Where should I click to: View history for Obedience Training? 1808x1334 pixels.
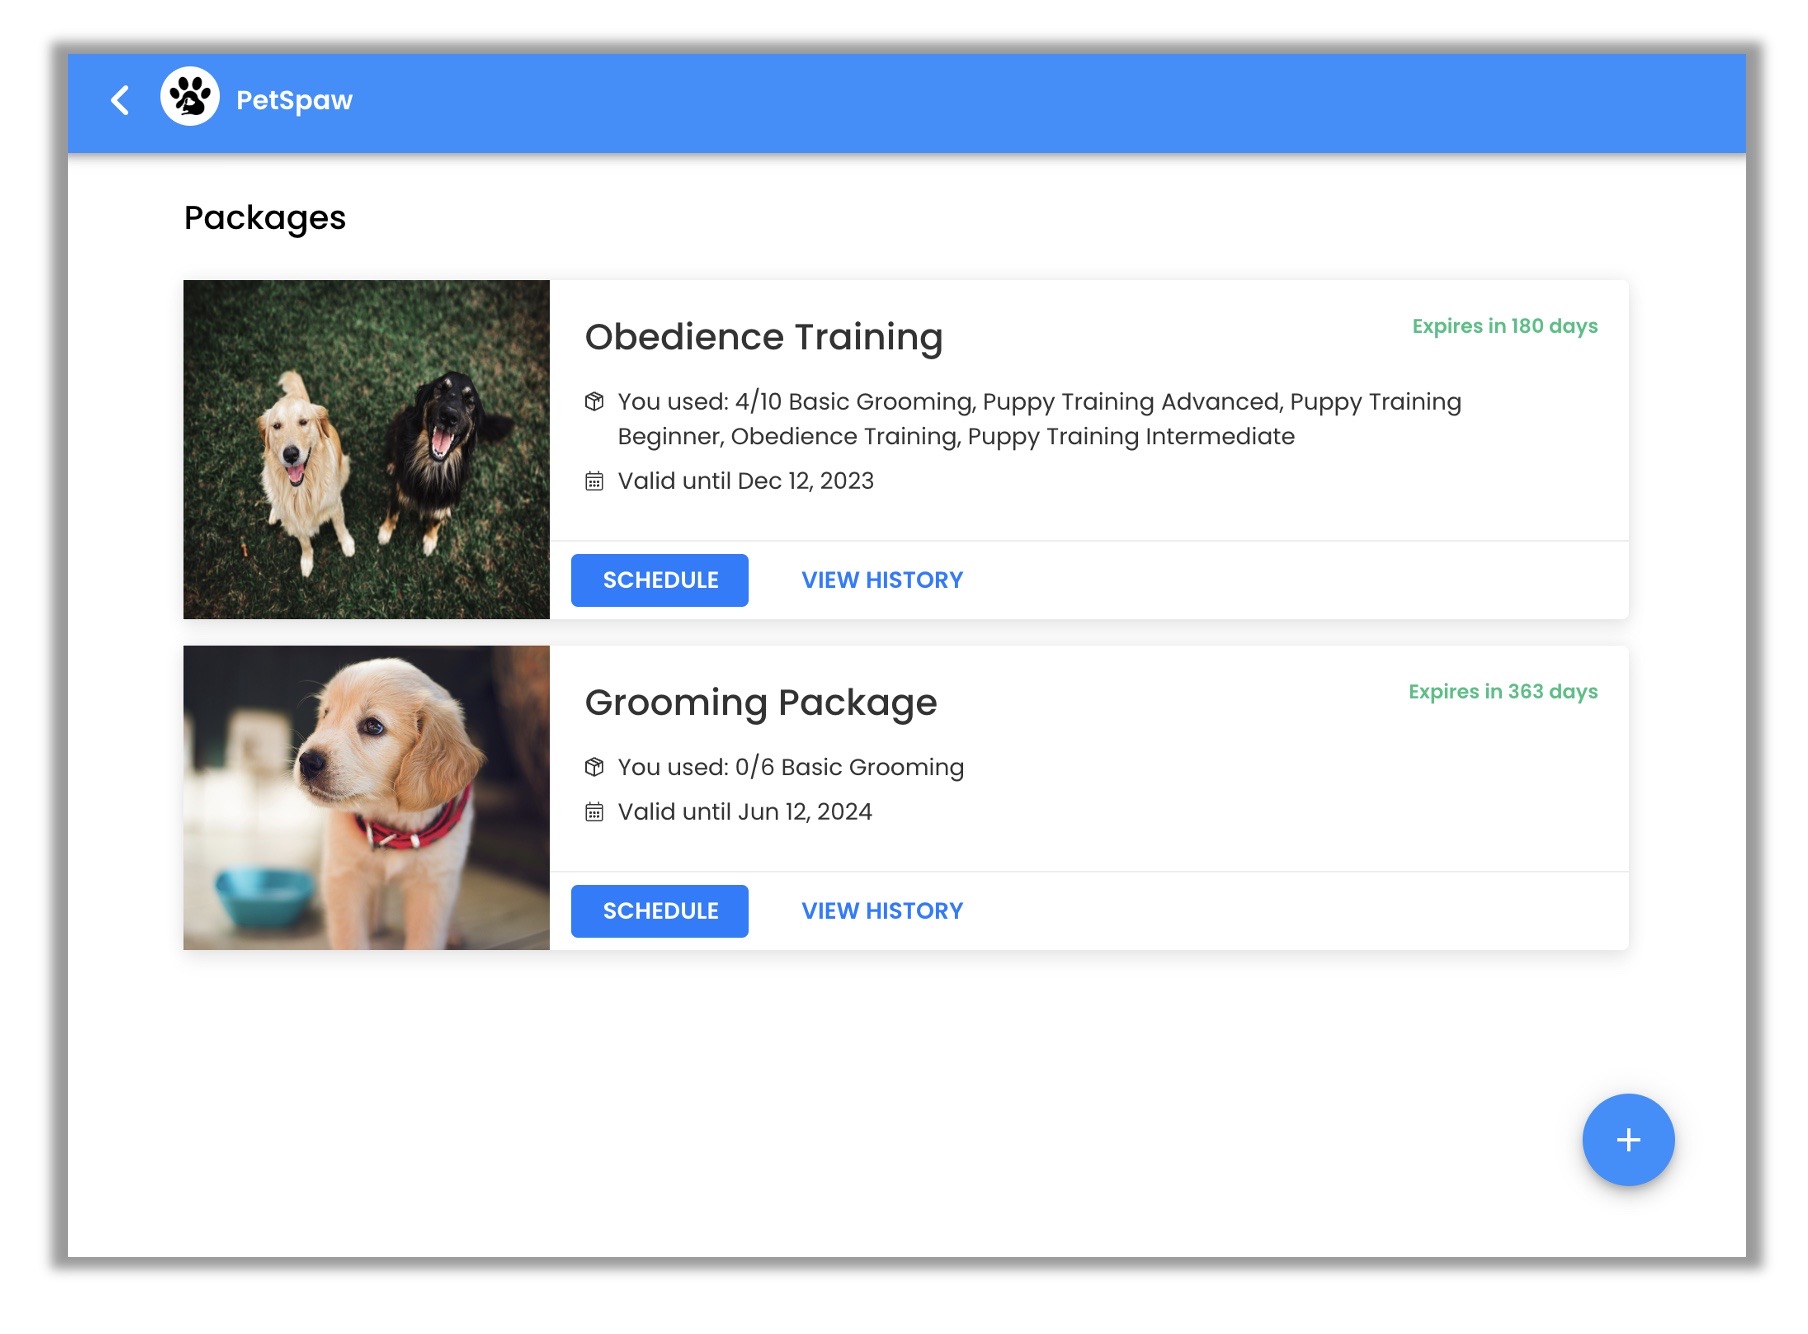pos(882,580)
